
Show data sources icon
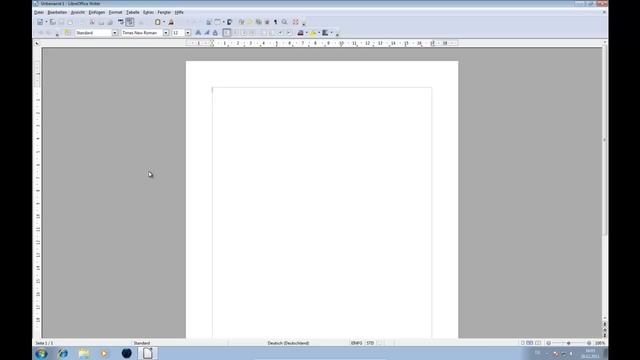[267, 22]
